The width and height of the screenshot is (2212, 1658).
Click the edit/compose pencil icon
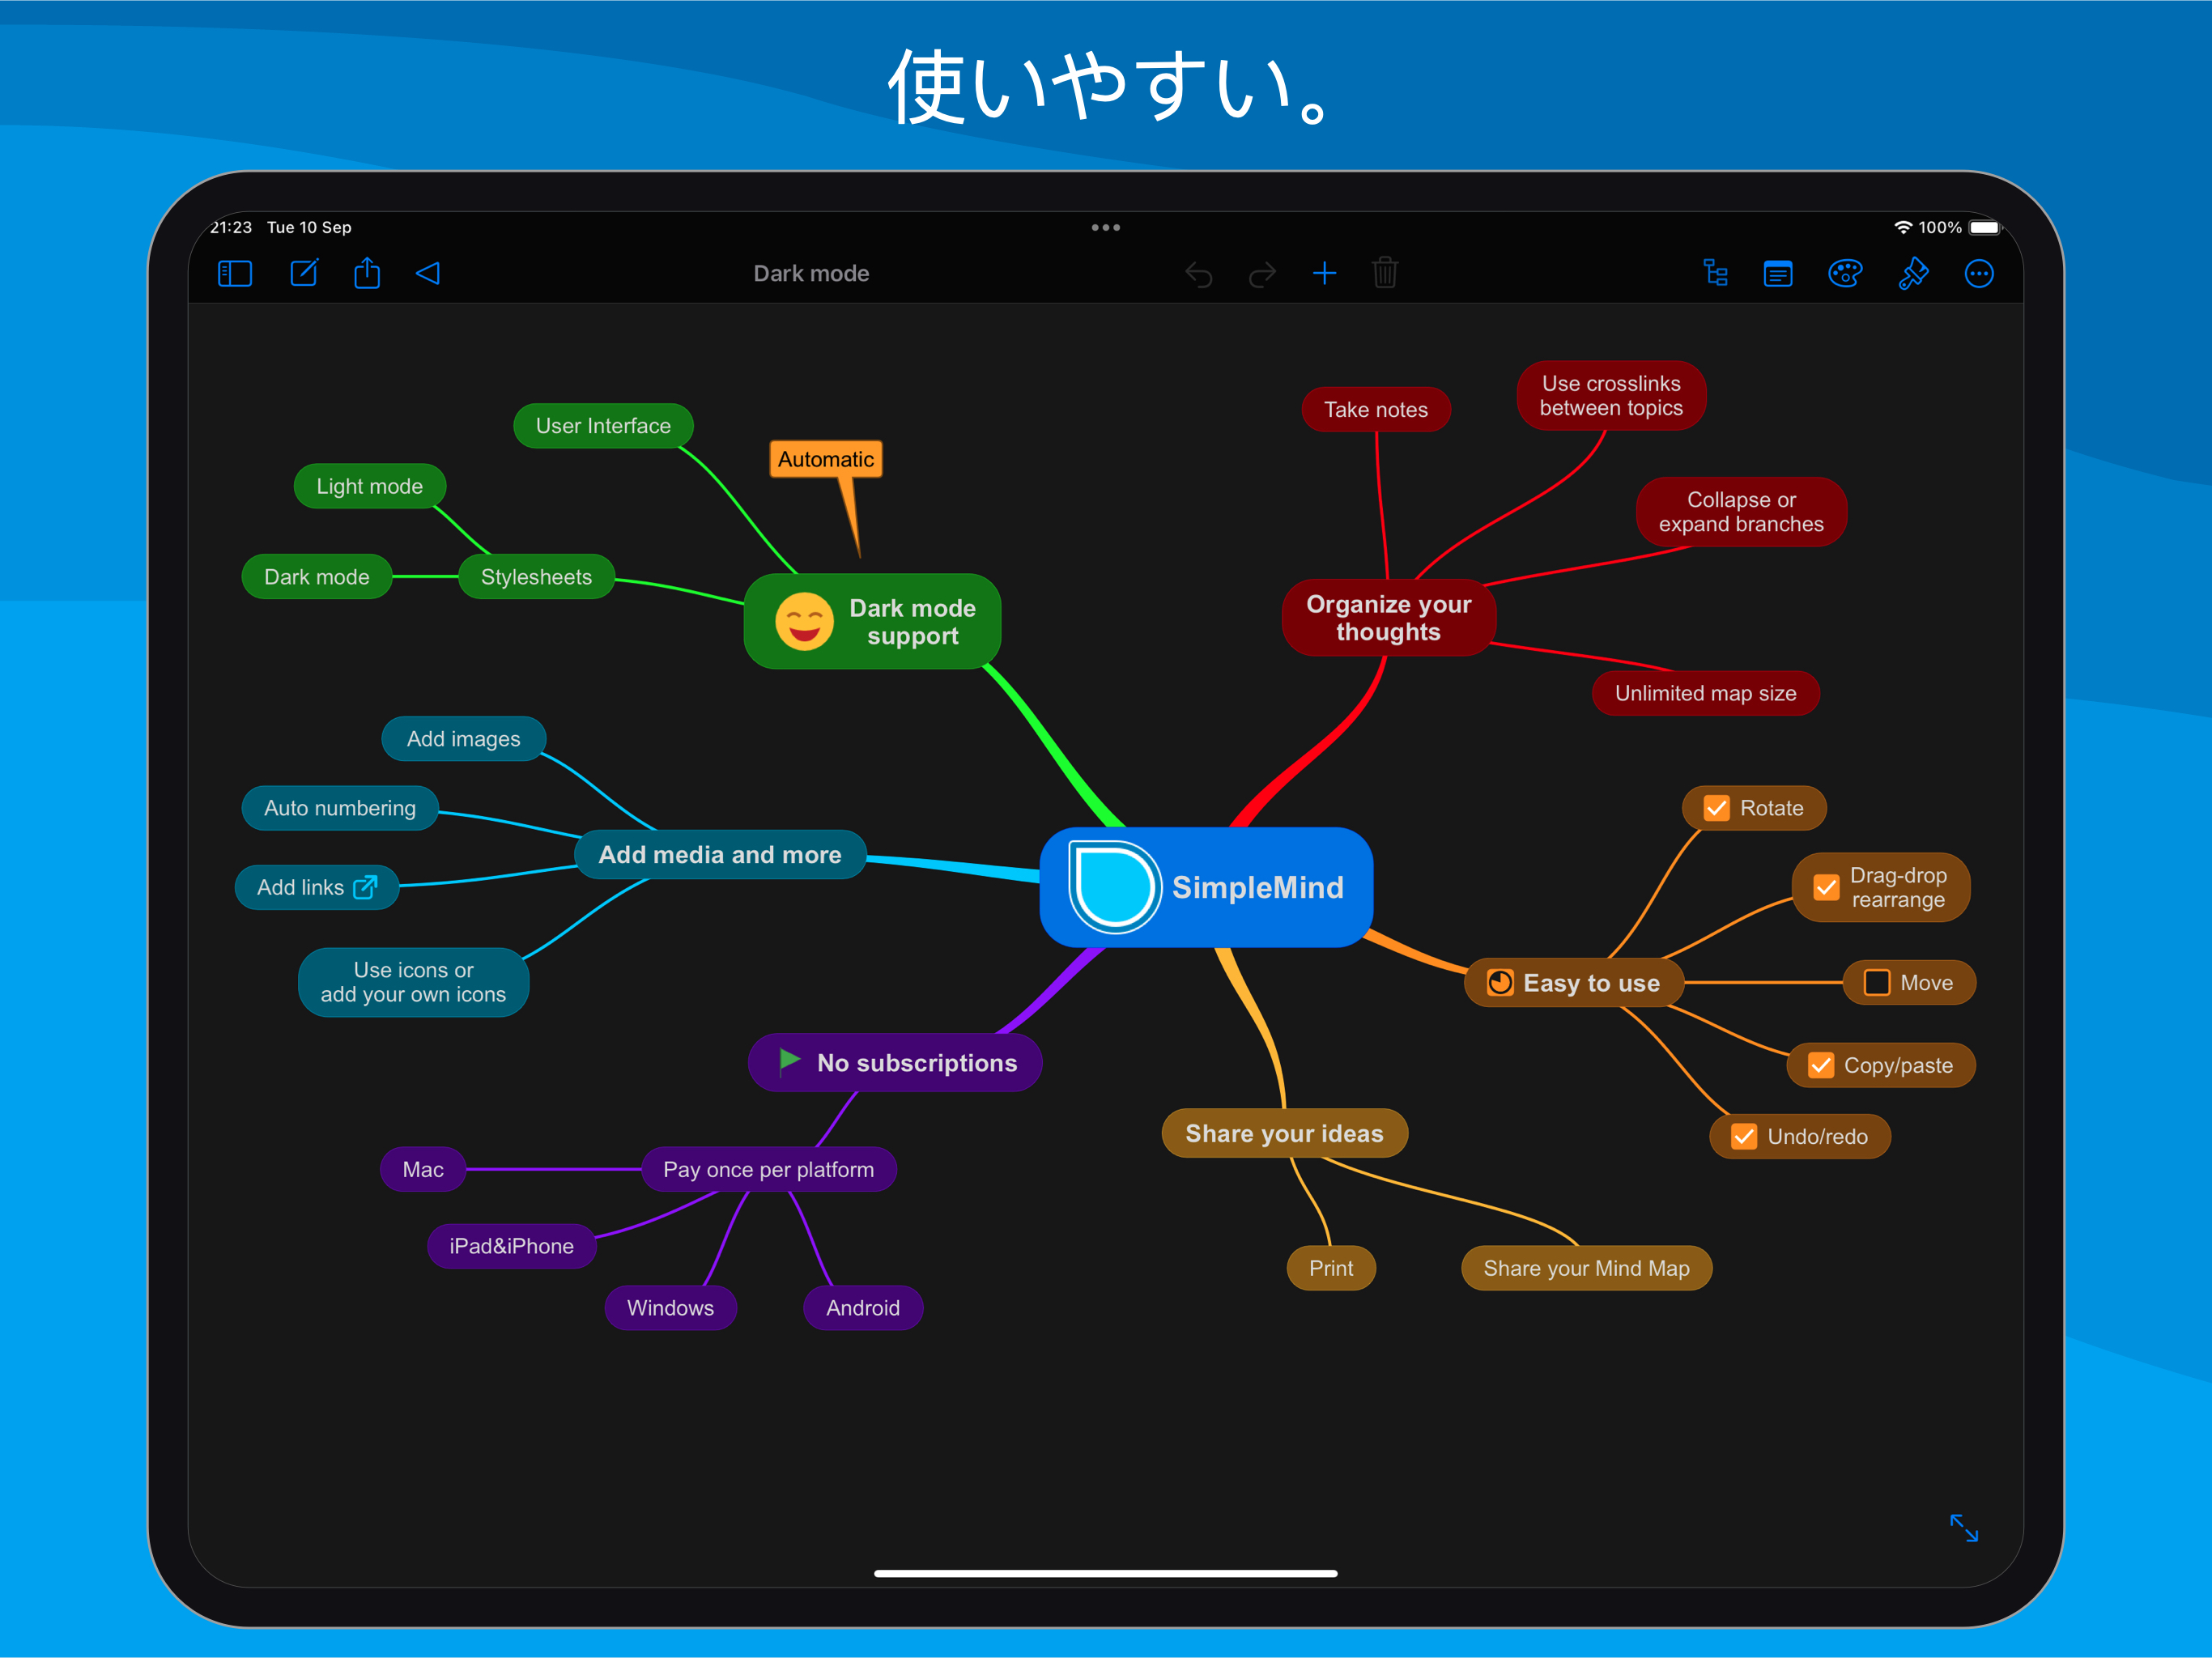point(304,273)
